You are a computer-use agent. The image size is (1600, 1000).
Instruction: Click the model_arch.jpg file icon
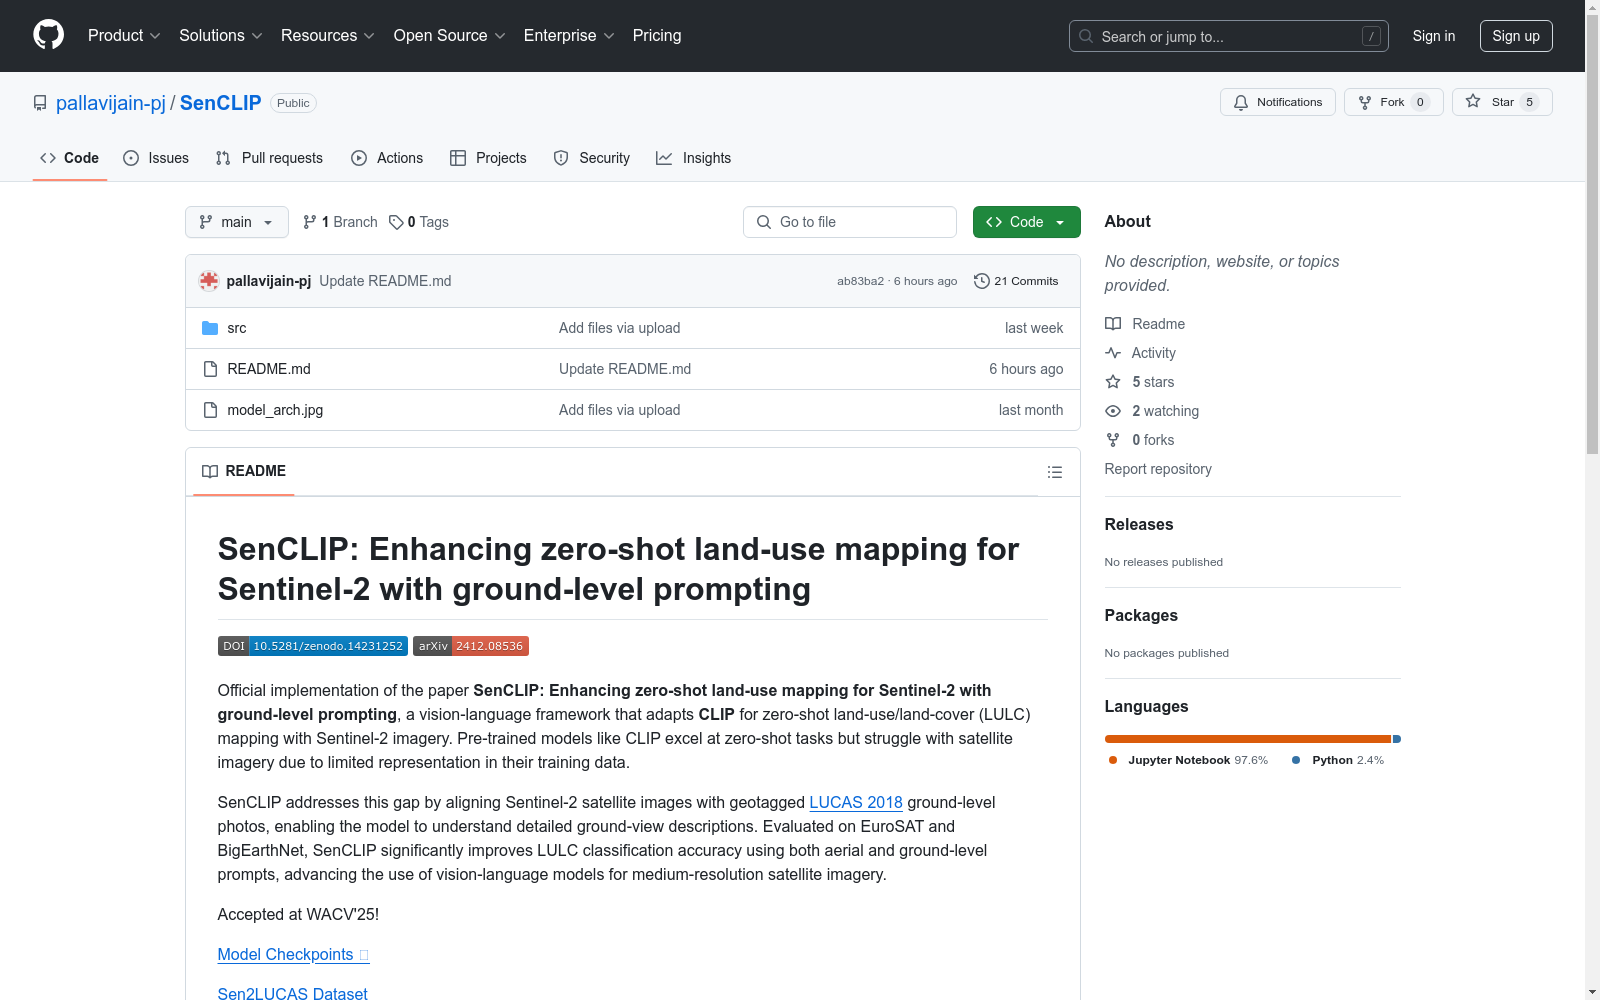[210, 410]
